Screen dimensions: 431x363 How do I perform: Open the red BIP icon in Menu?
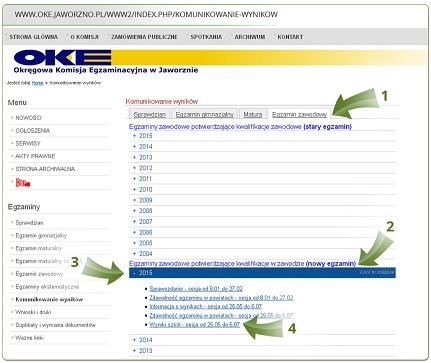23,182
